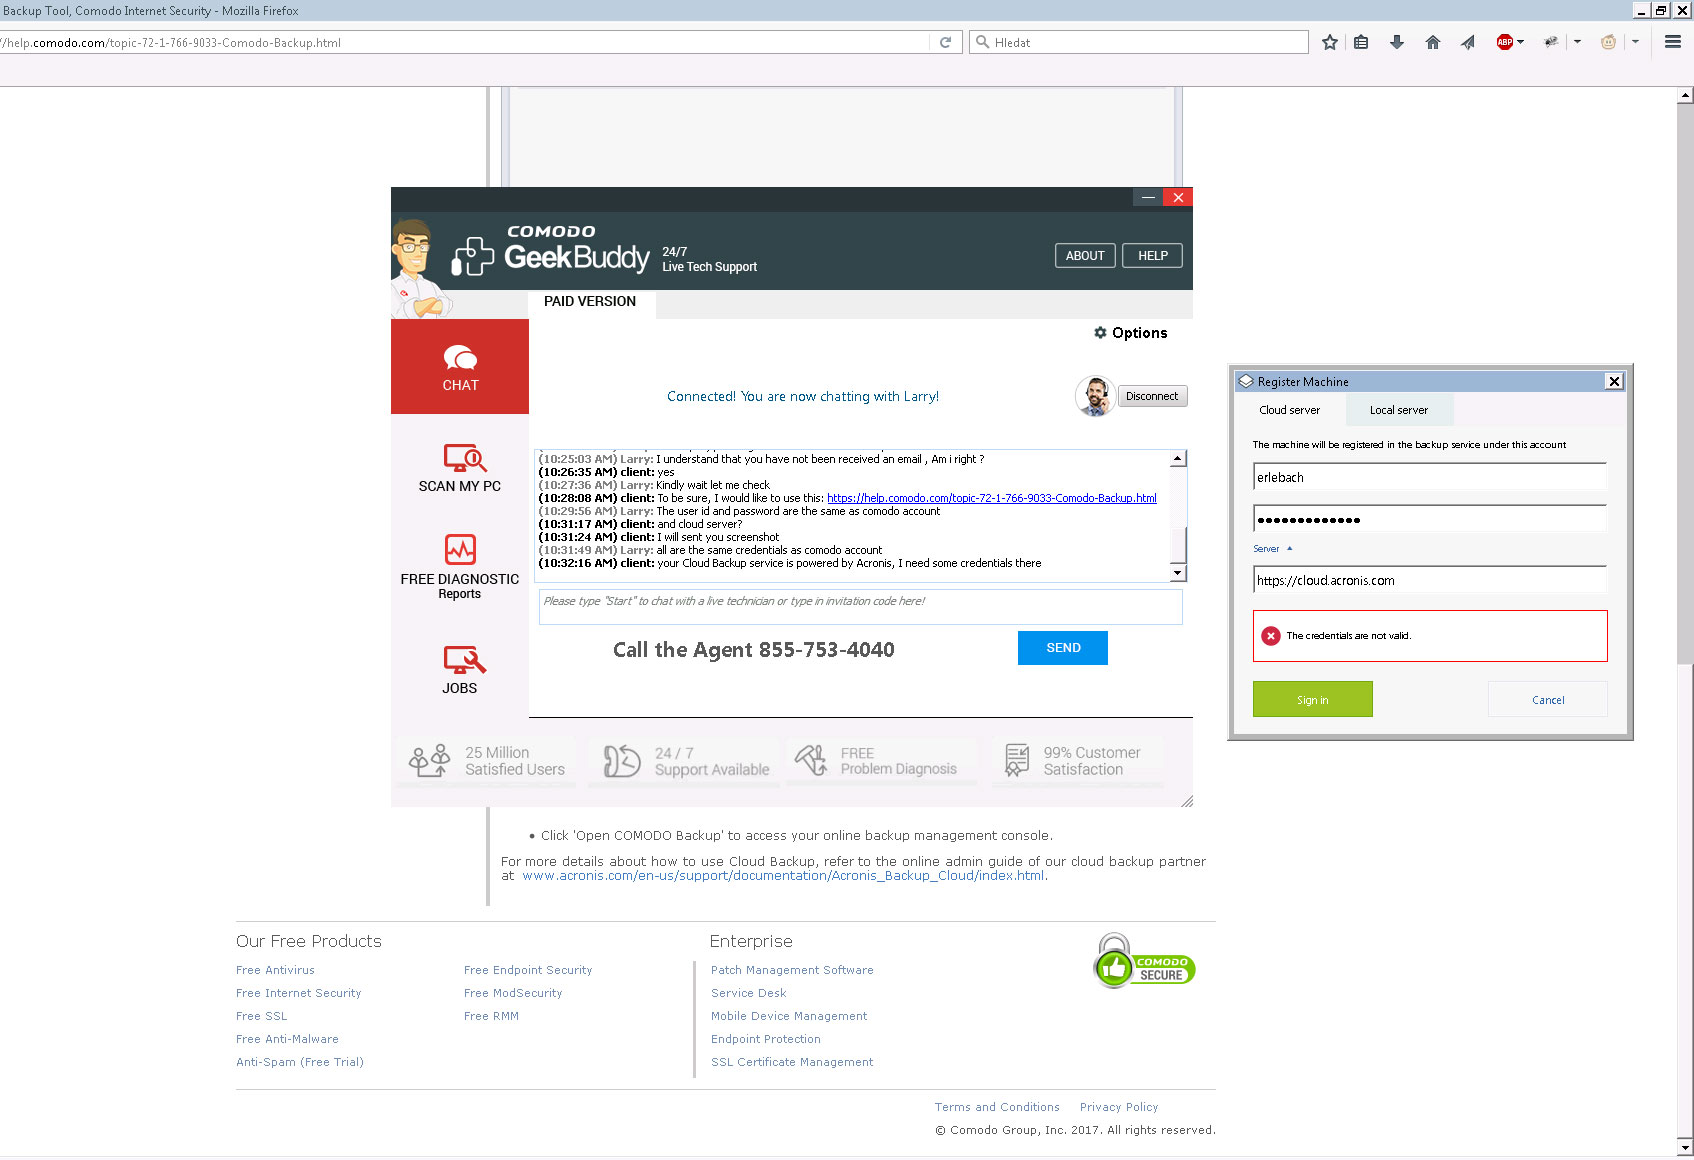Open Patch Management Software link
Viewport: 1694px width, 1160px height.
(x=792, y=970)
